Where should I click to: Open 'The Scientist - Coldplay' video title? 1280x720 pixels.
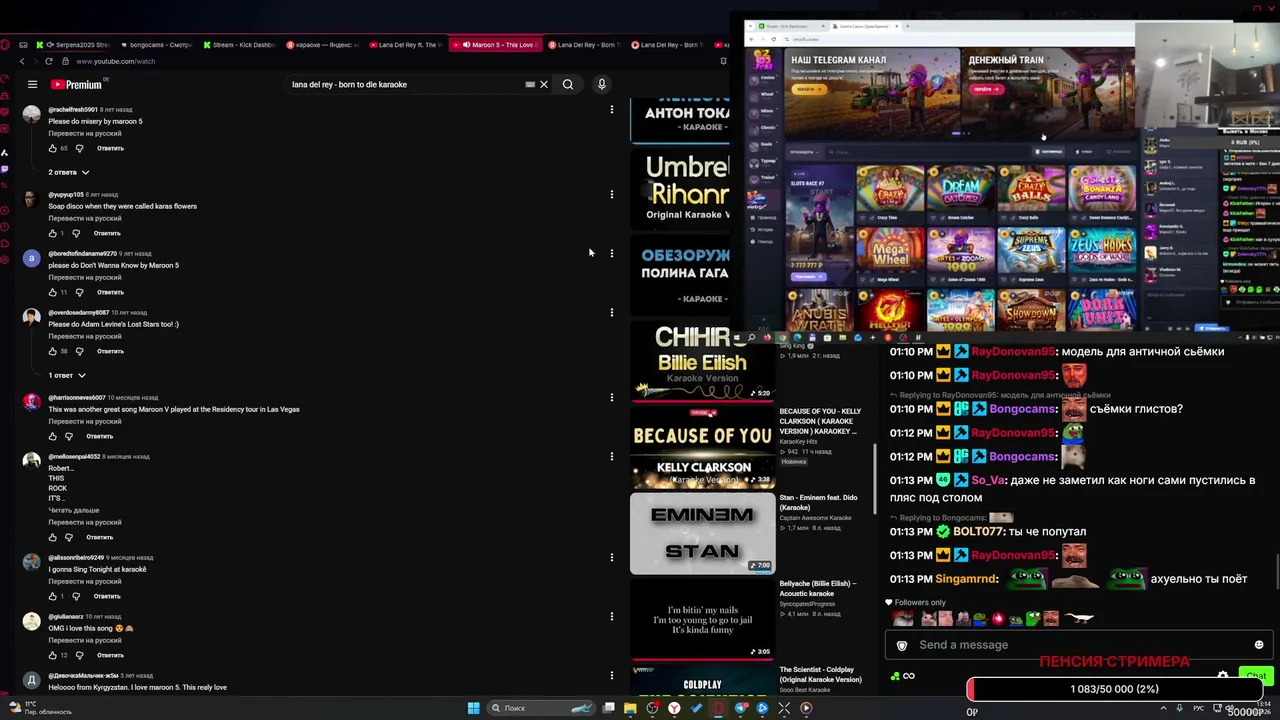(820, 675)
